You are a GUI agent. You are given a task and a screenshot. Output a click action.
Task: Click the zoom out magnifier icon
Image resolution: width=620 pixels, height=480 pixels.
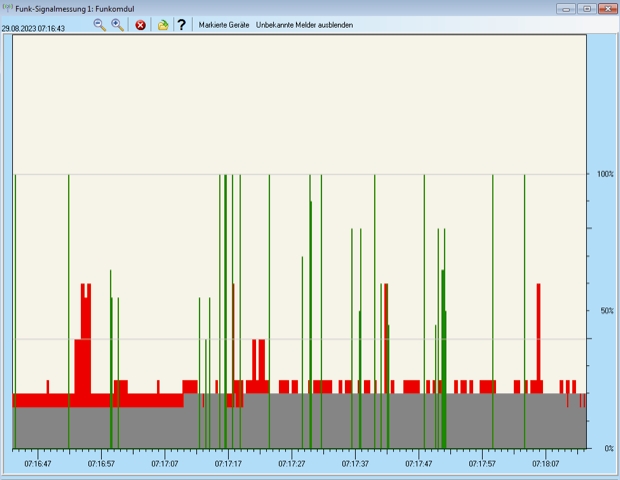(x=100, y=24)
